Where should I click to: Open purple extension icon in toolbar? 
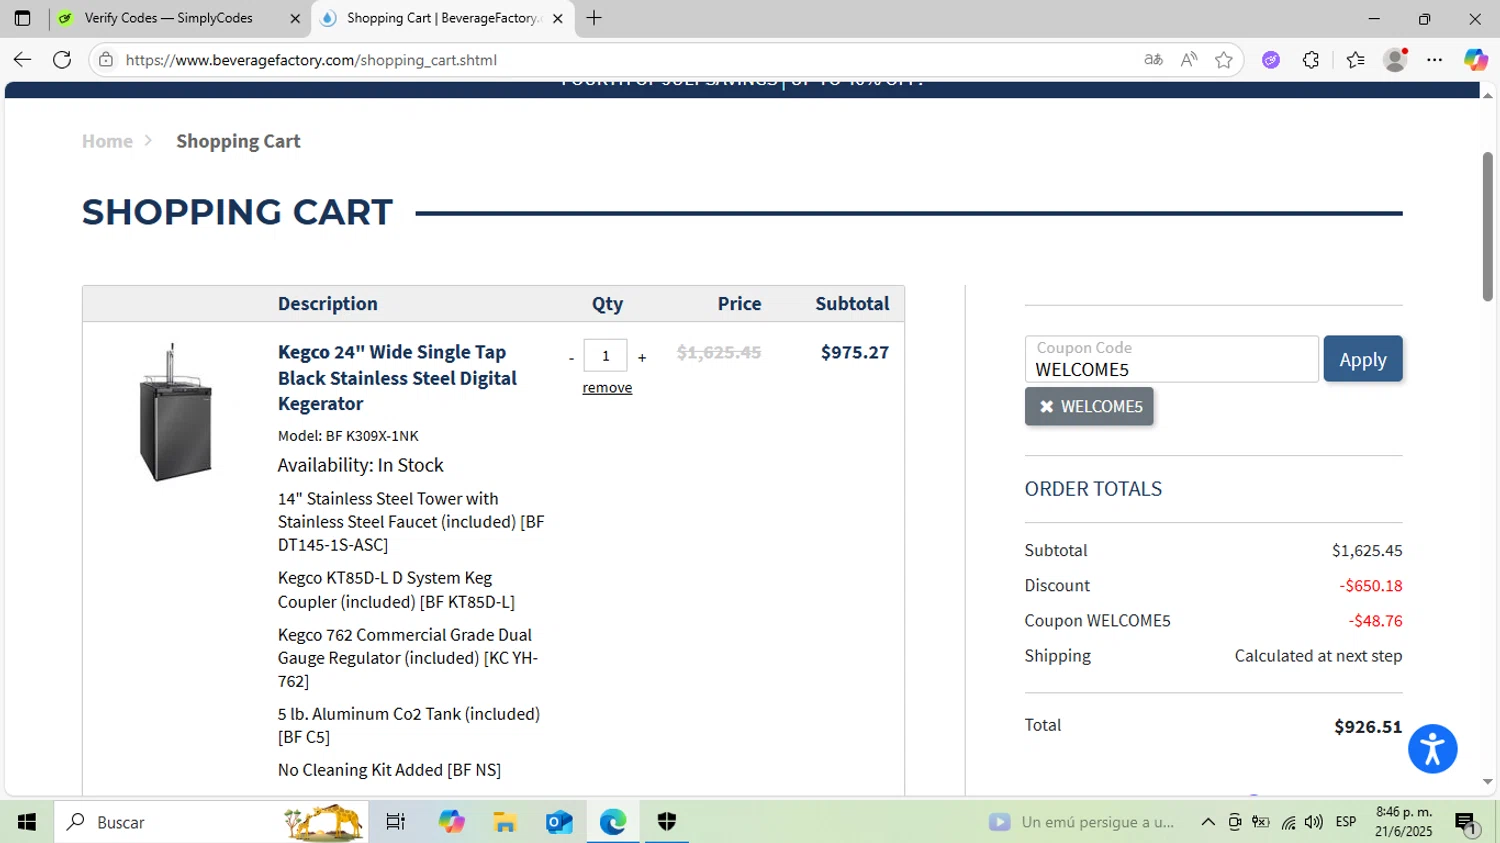pos(1271,60)
